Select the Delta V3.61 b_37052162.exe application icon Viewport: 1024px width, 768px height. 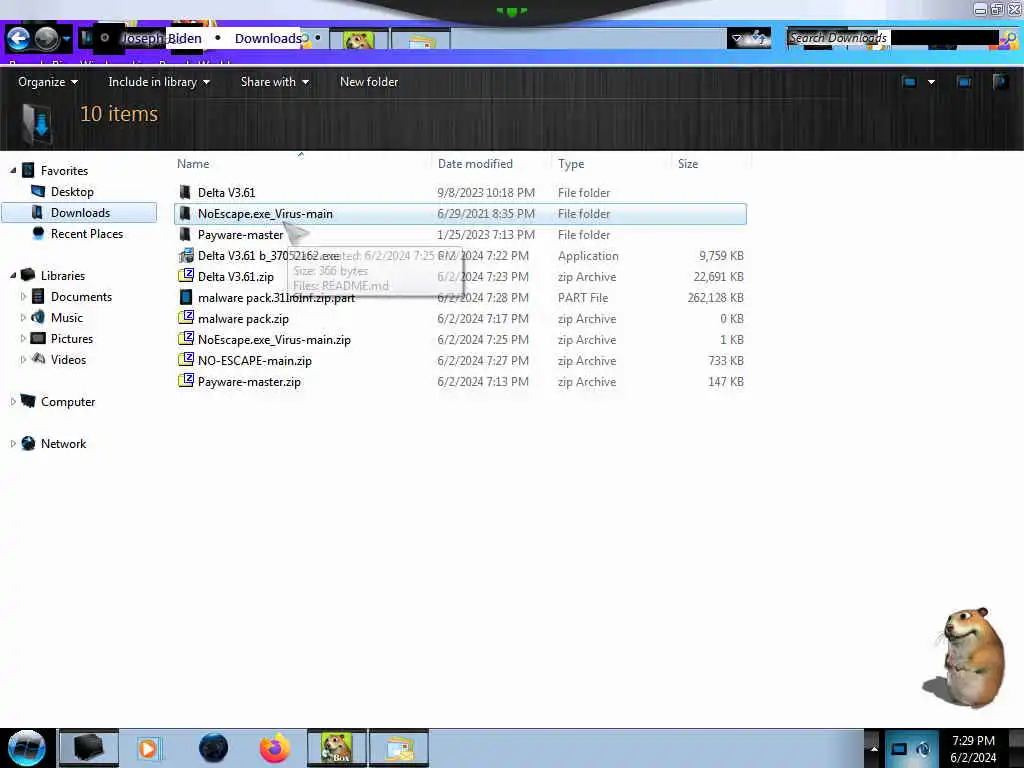(186, 255)
